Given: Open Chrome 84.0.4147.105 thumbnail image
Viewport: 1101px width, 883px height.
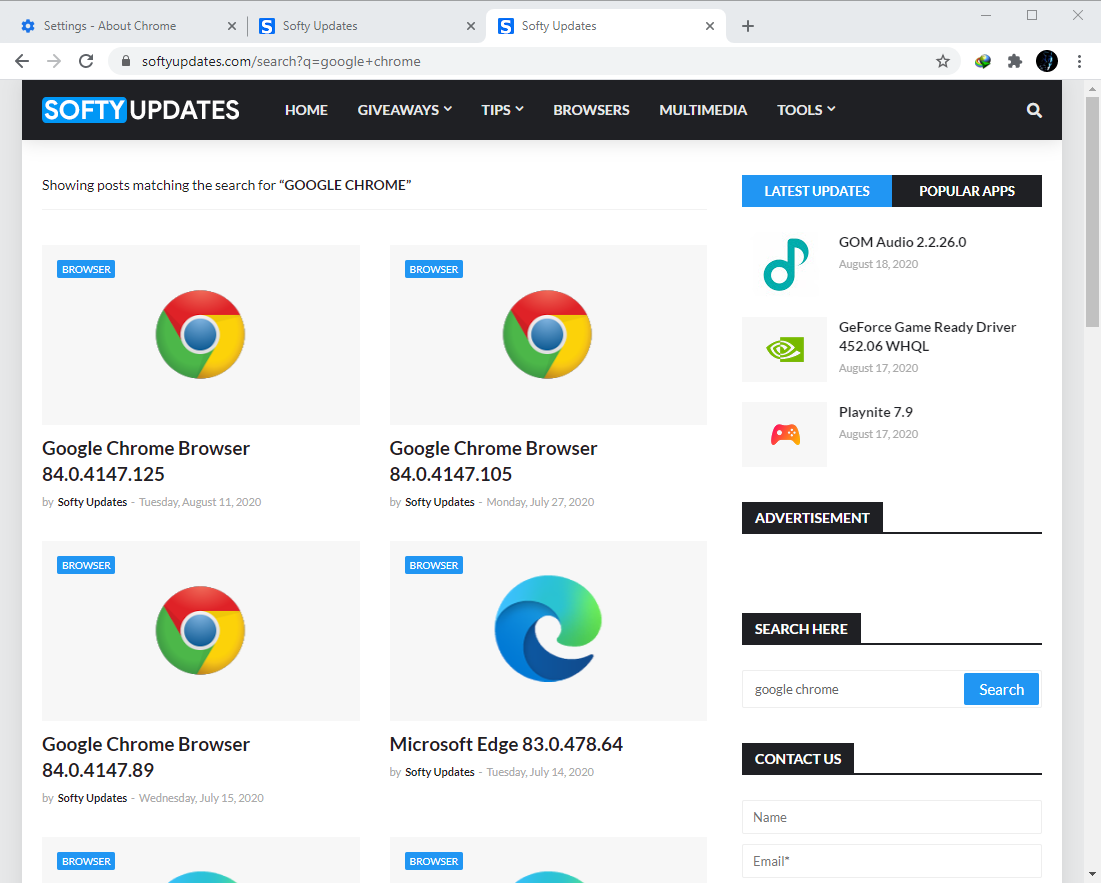Looking at the screenshot, I should tap(548, 335).
